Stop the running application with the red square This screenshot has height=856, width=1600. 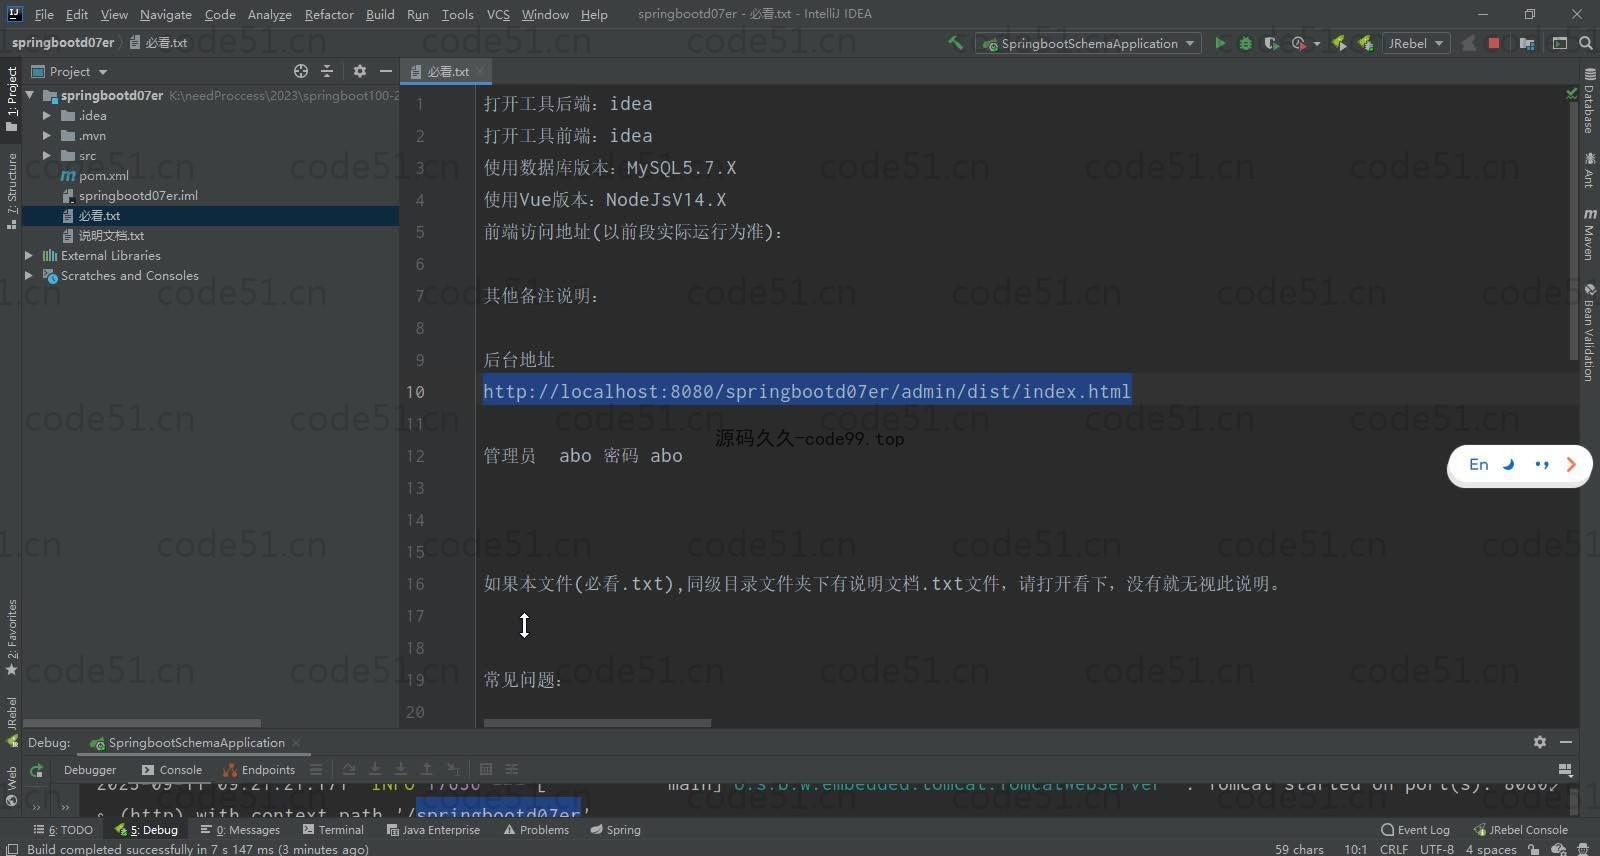[1494, 43]
